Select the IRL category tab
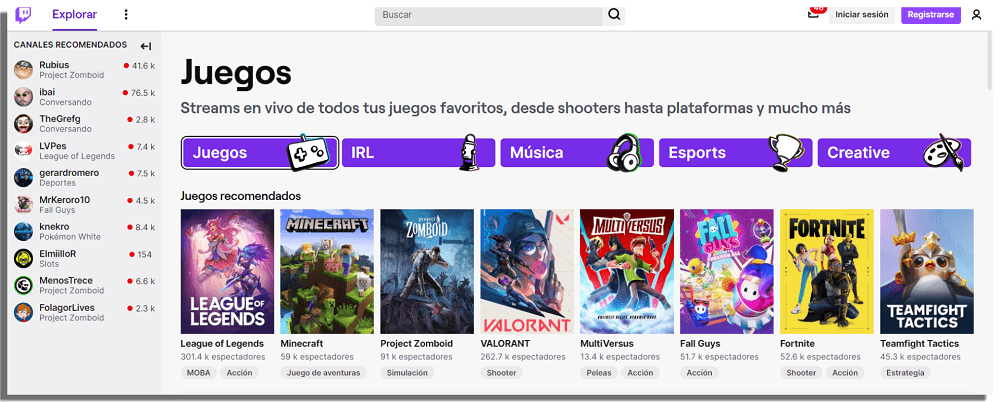 pyautogui.click(x=418, y=153)
